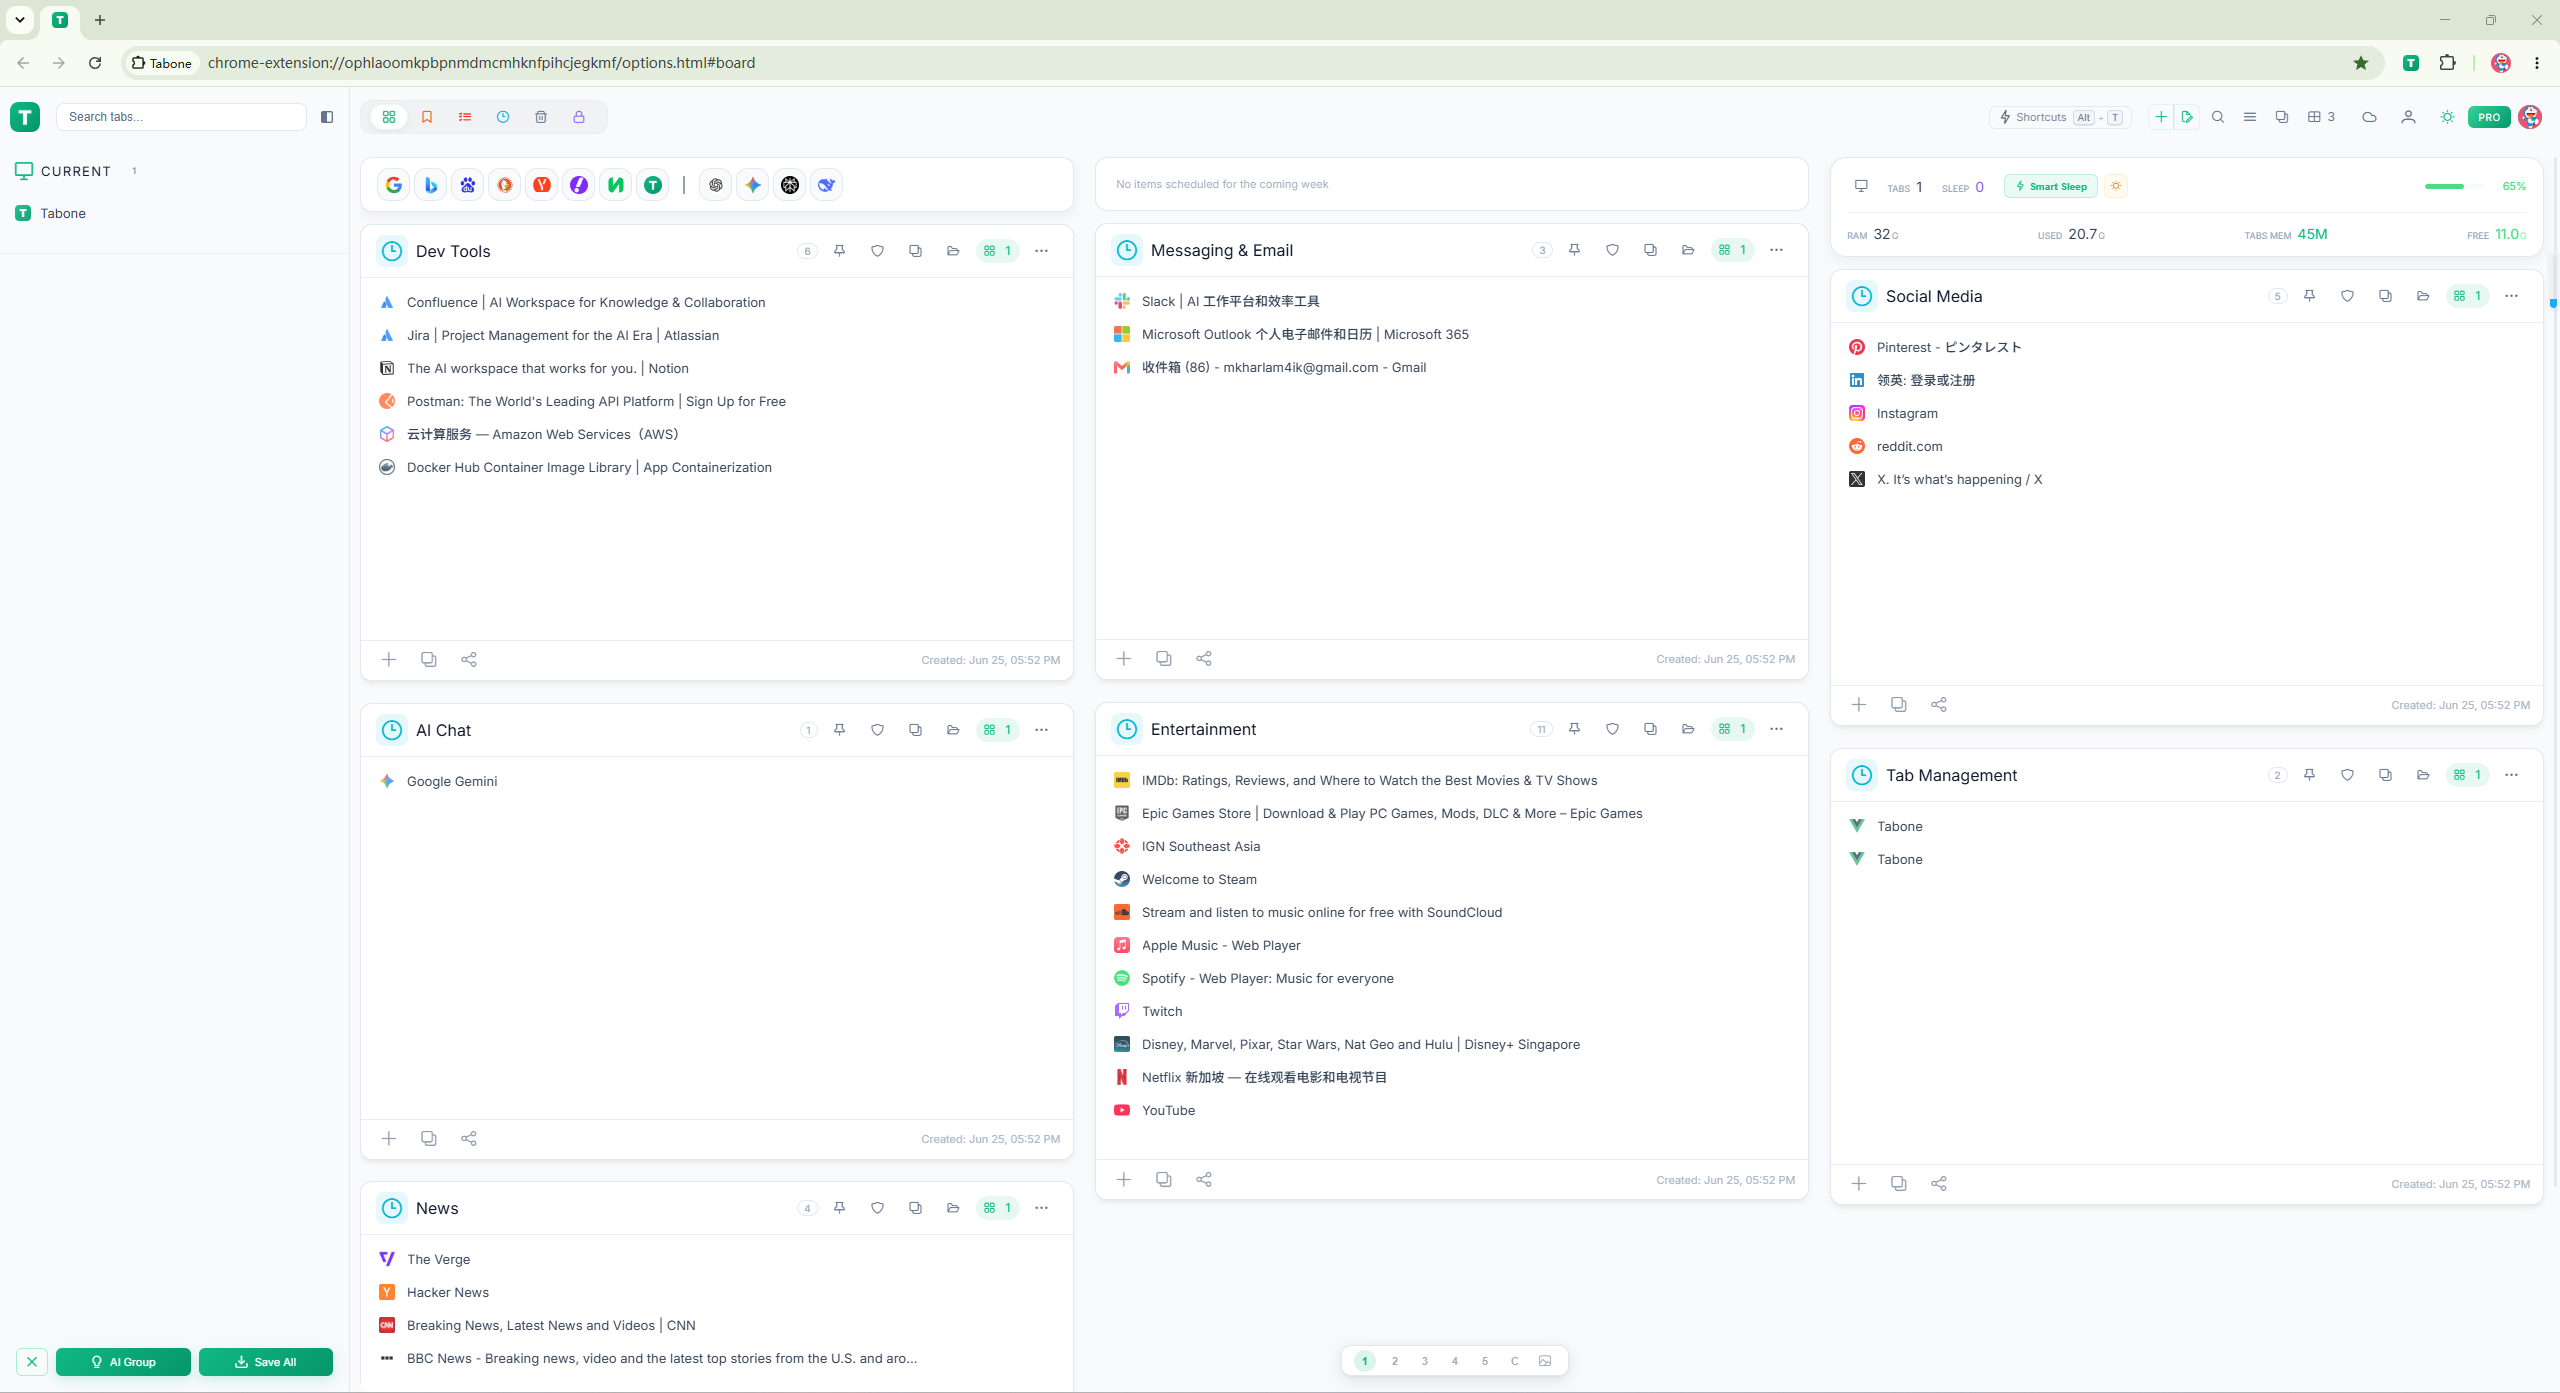Screen dimensions: 2560x1393
Task: Bookmark this page with the star icon
Action: click(x=2361, y=63)
